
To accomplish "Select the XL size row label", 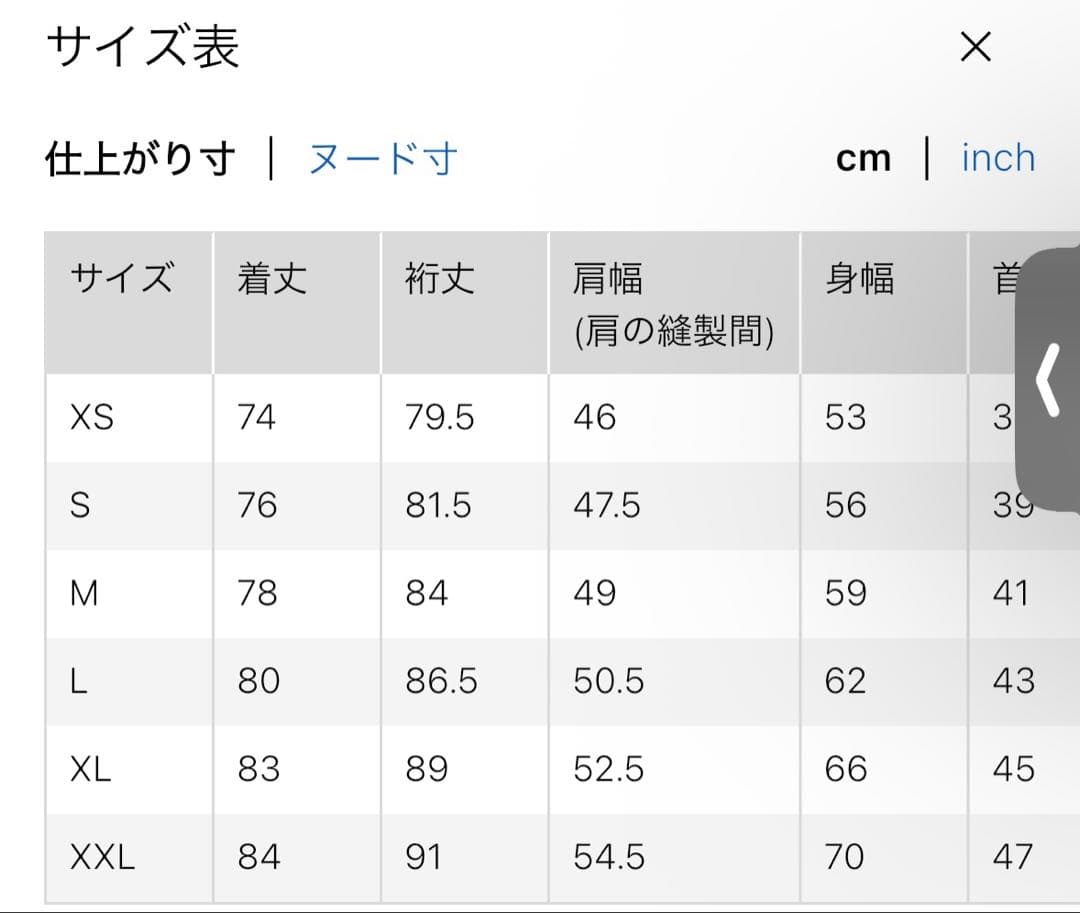I will [x=91, y=769].
